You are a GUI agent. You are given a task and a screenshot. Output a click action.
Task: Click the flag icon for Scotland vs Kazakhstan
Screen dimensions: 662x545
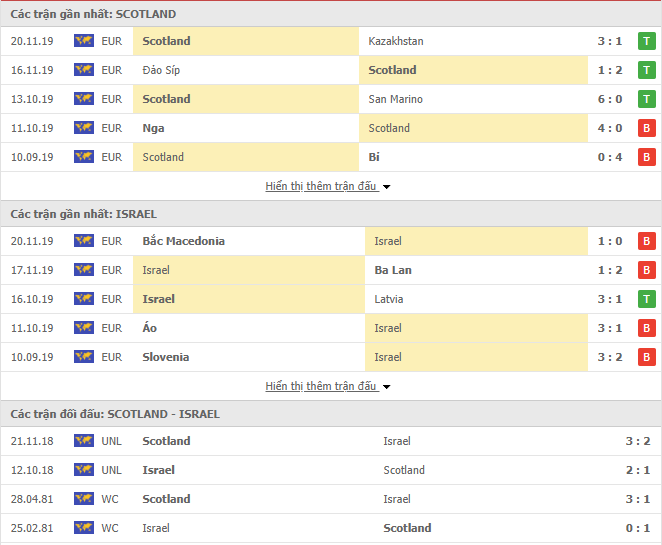(x=84, y=41)
